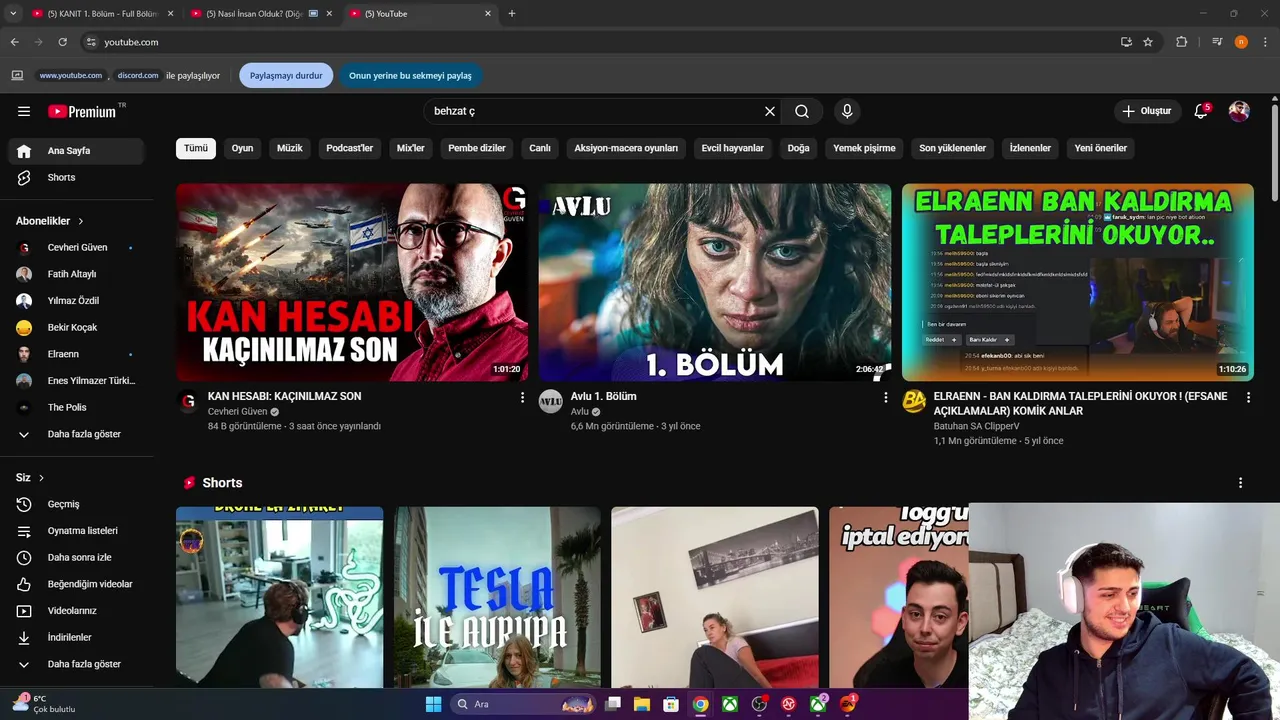The width and height of the screenshot is (1280, 720).
Task: Click Onun yerine bu sekmeyi paylaş button
Action: point(410,76)
